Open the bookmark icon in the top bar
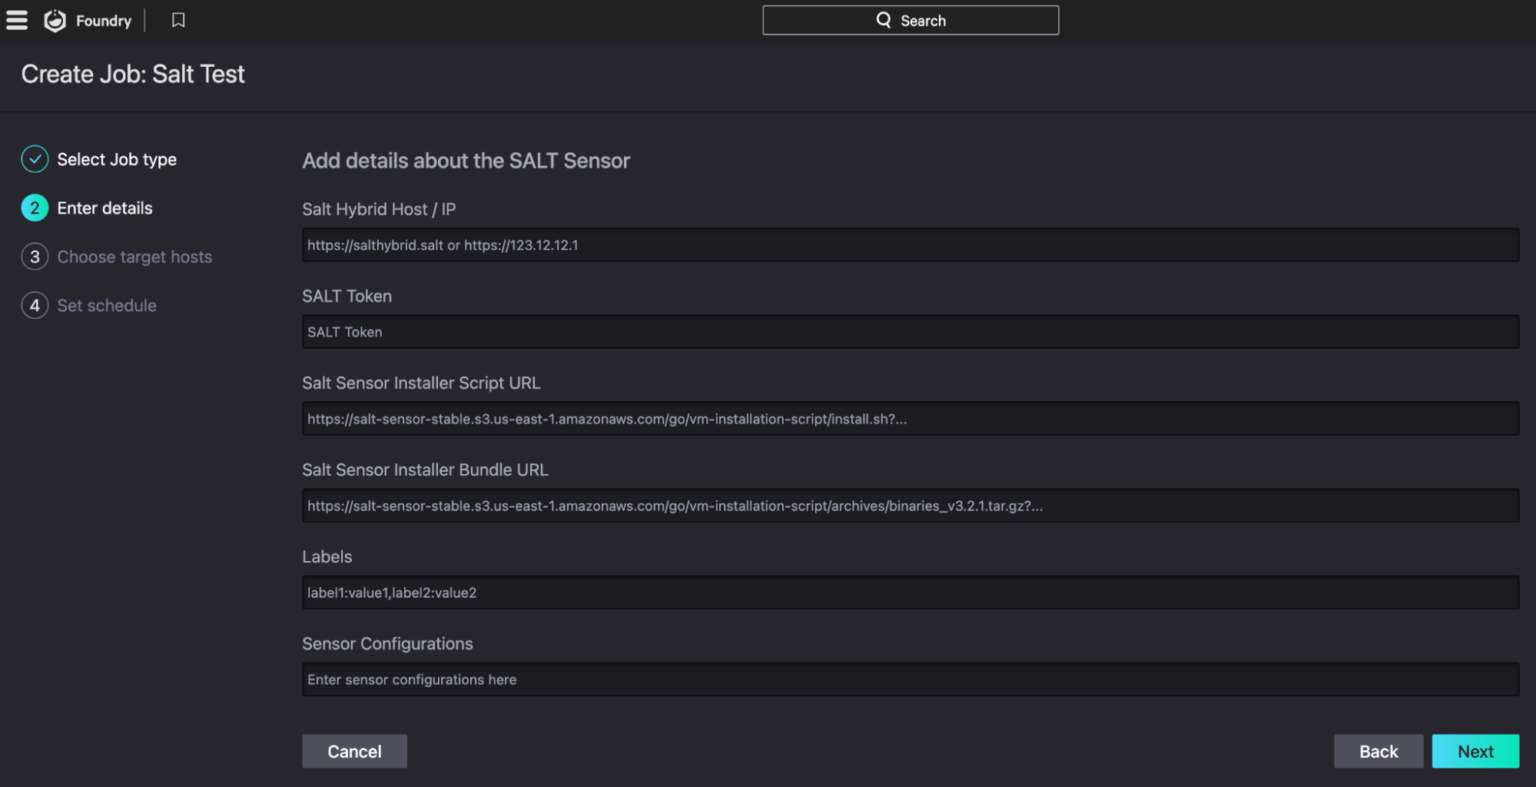Image resolution: width=1536 pixels, height=787 pixels. 178,19
